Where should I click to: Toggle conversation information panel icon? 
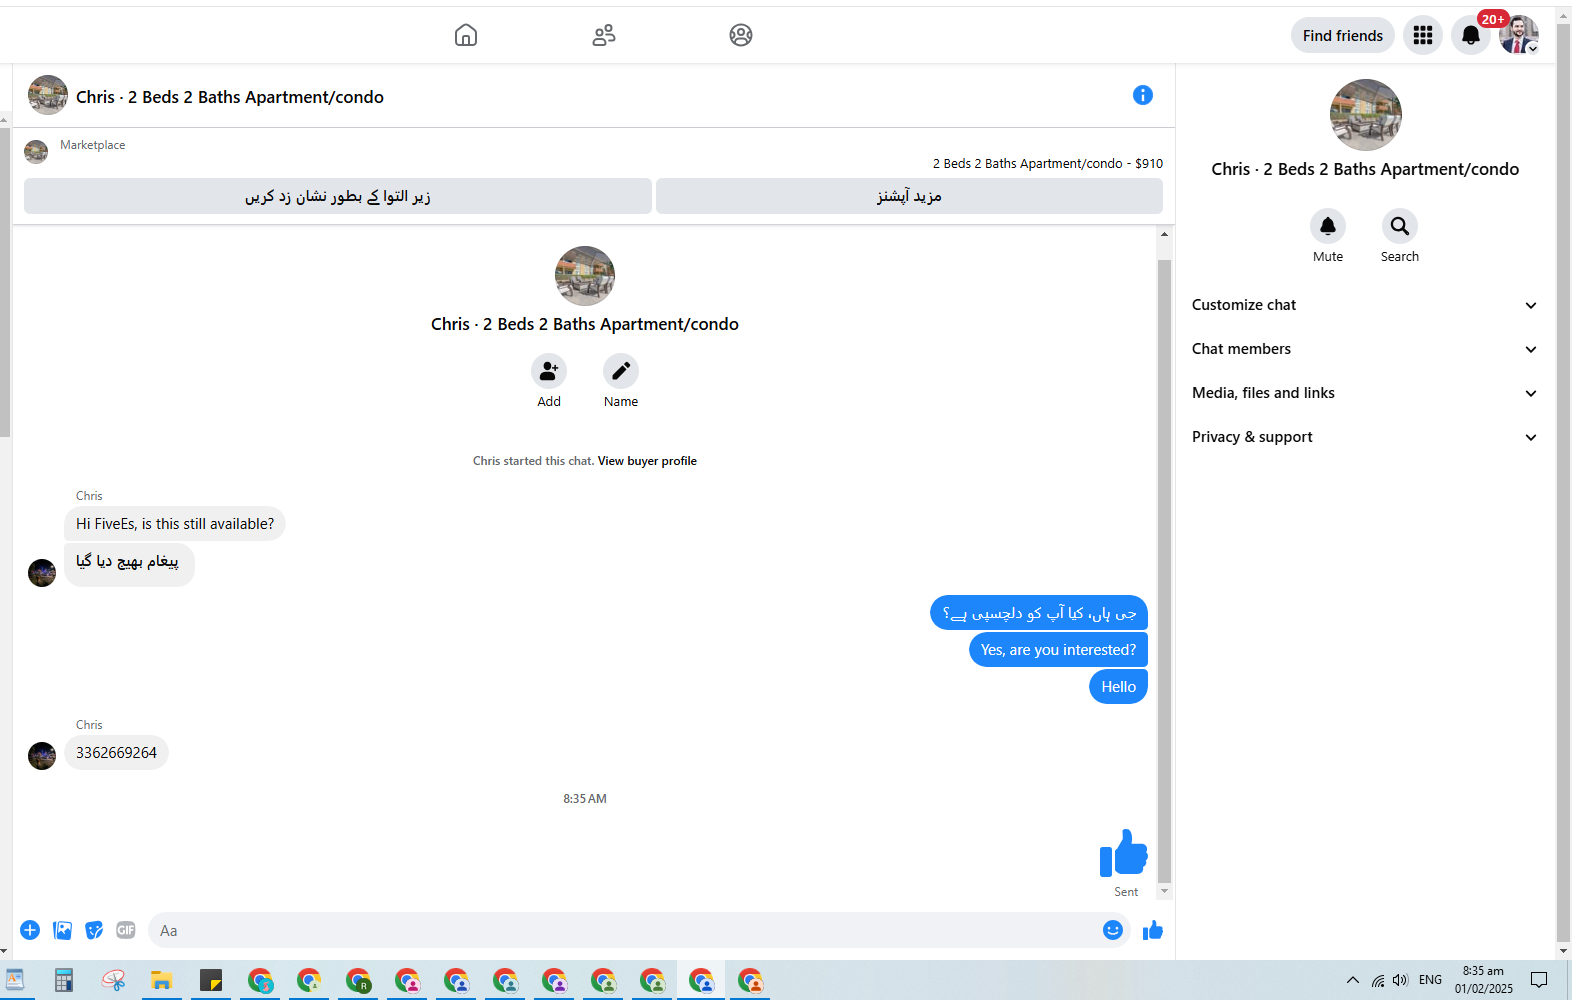point(1143,95)
